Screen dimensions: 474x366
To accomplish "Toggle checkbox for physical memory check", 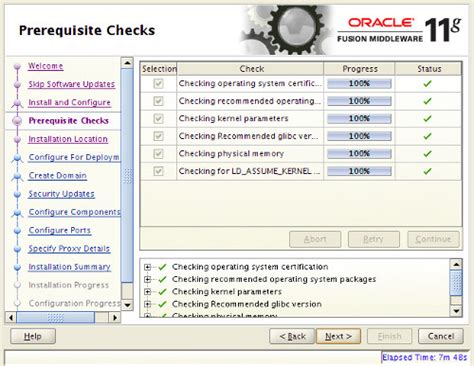I will pos(158,154).
